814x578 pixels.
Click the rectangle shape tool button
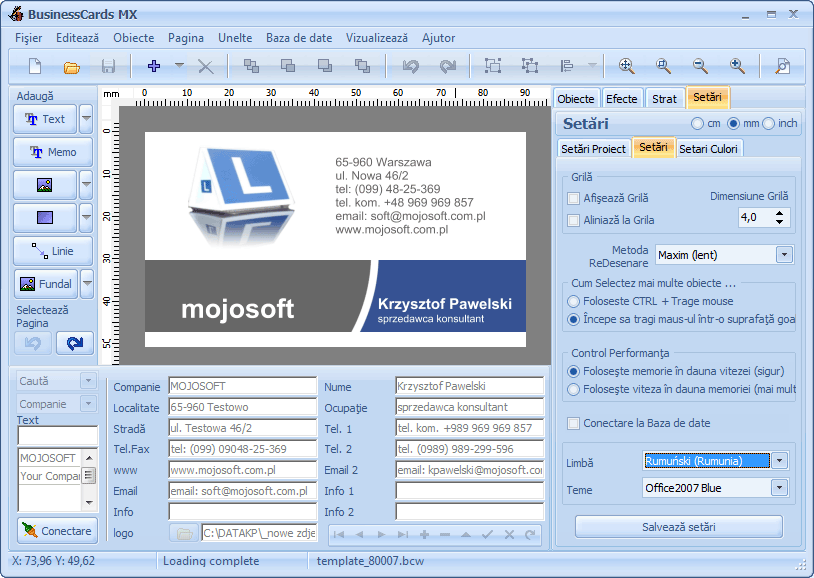[45, 218]
